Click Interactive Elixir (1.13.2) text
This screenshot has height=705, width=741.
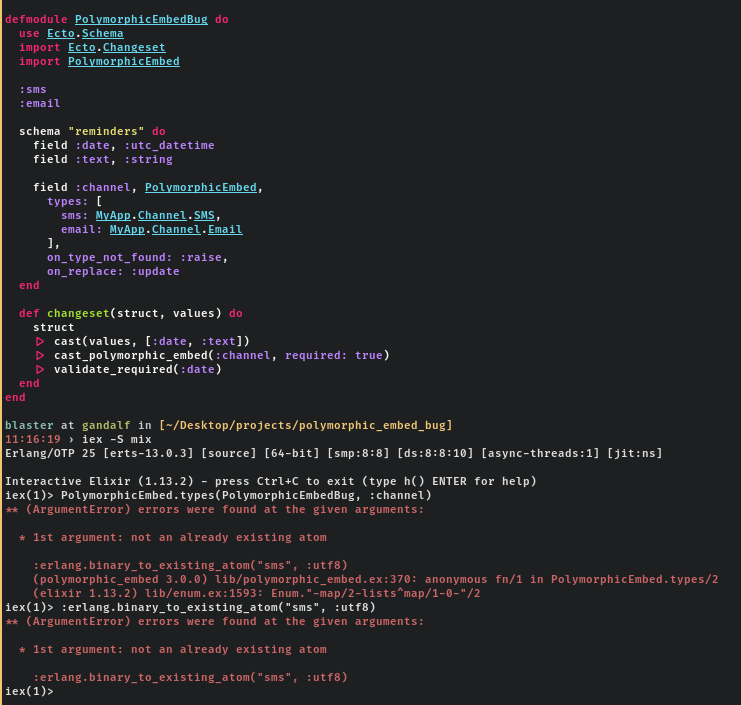click(99, 481)
